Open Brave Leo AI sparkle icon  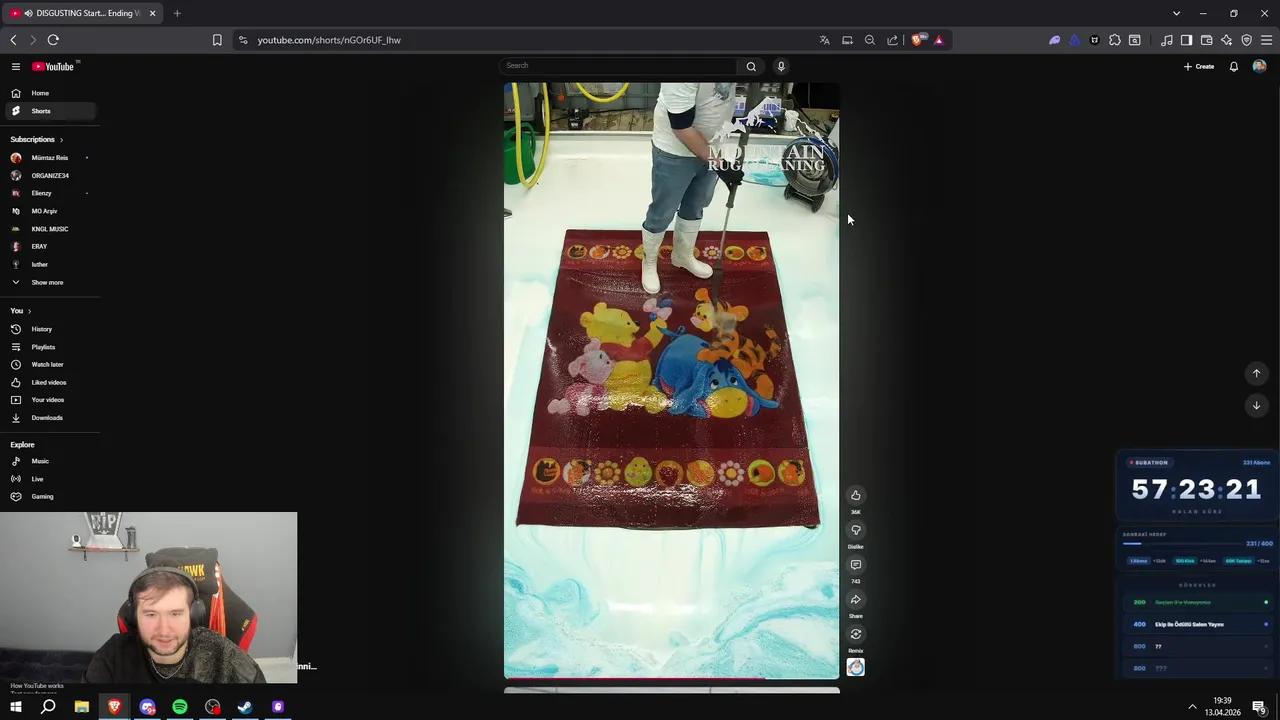1227,40
